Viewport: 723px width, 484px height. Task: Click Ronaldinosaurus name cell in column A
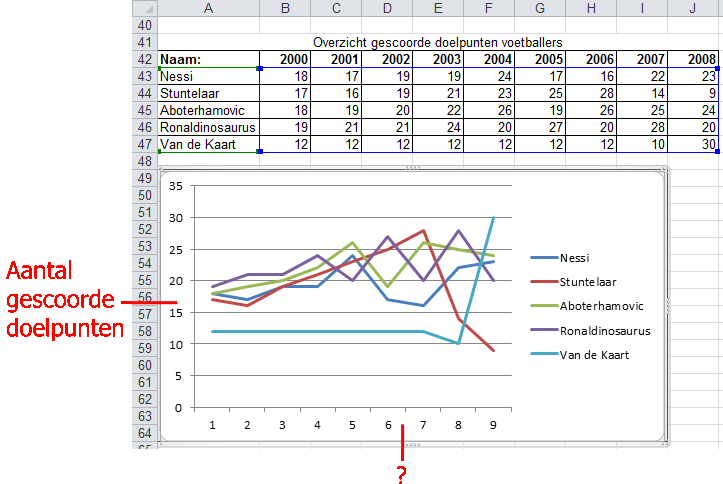tap(208, 127)
